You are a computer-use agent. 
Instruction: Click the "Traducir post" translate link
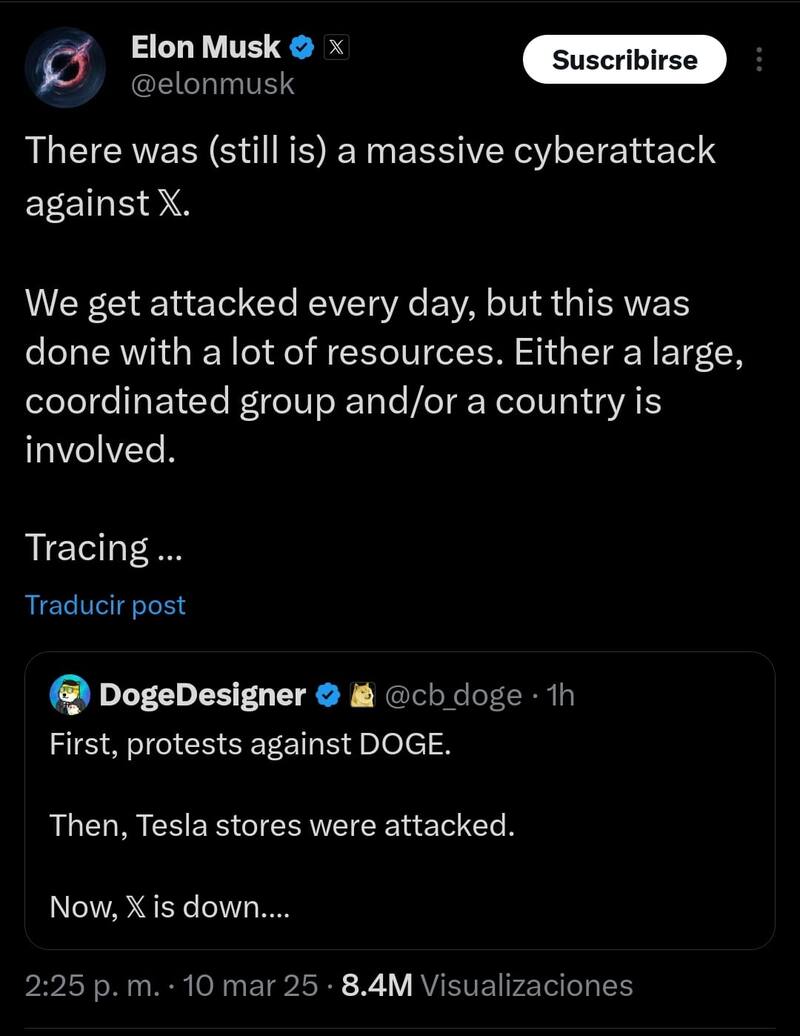105,605
